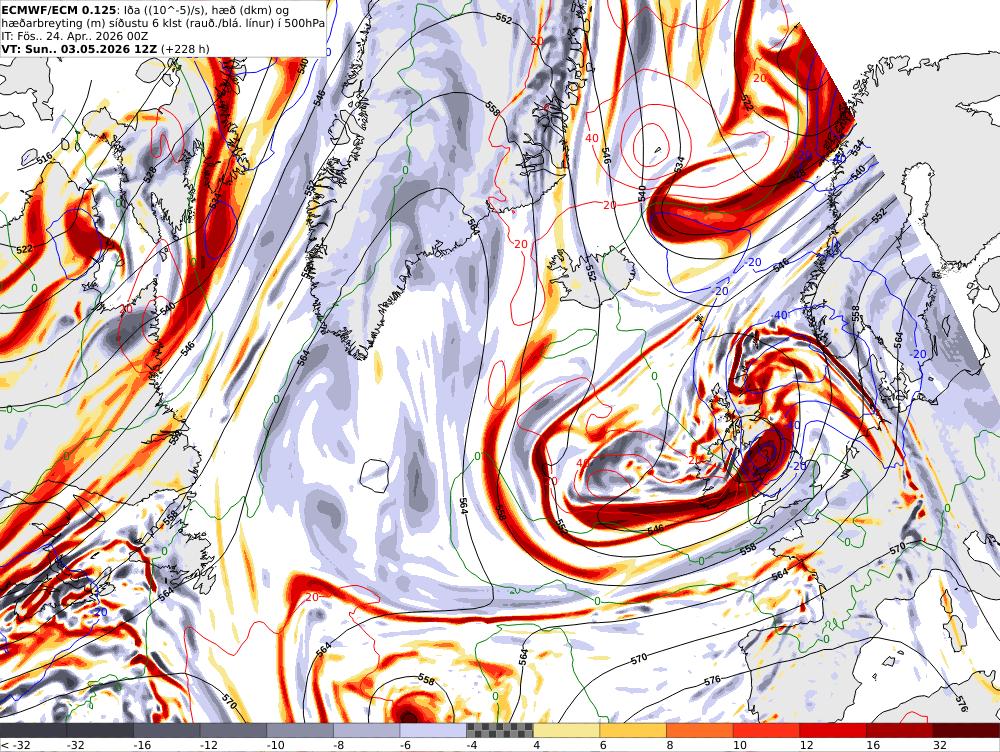
Task: Click the darkest gray swatch above '< -32'
Action: pos(33,731)
